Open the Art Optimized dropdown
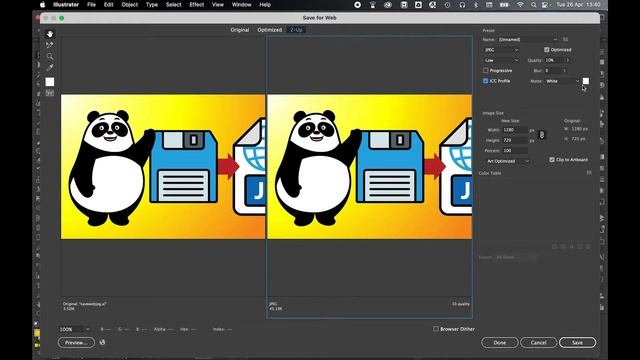This screenshot has width=640, height=360. pos(507,161)
